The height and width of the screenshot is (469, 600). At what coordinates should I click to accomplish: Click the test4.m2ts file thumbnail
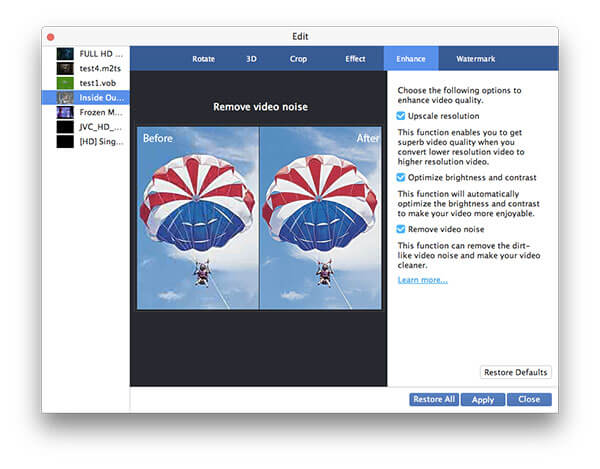pyautogui.click(x=65, y=68)
